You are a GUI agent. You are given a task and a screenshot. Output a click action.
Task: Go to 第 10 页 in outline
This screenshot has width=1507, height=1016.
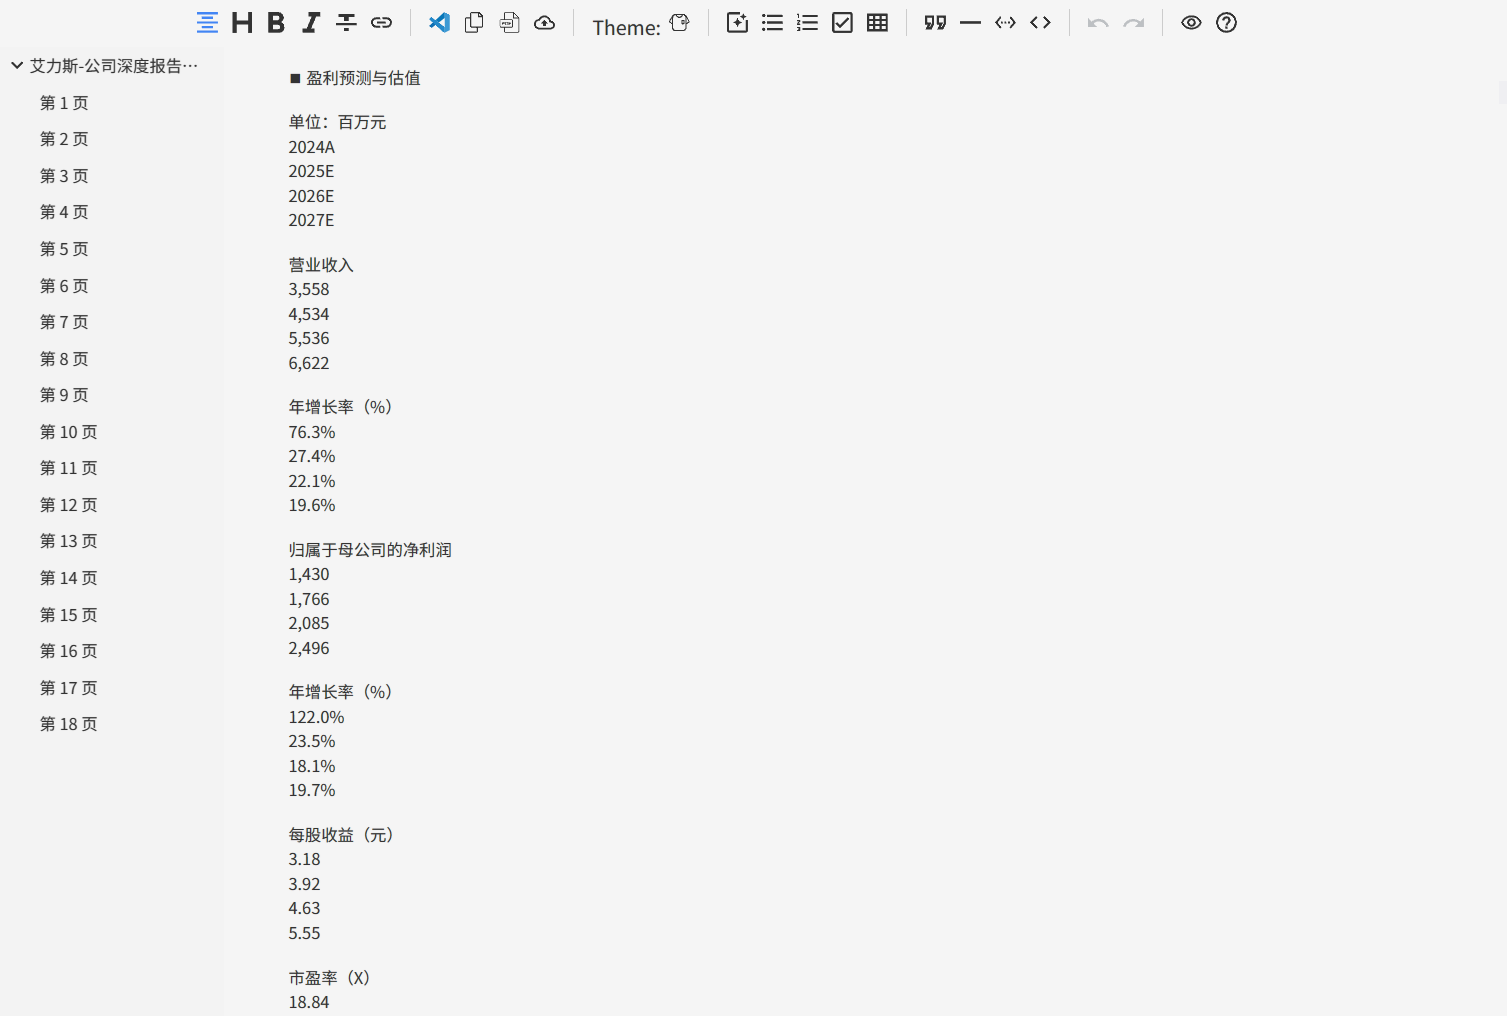[x=69, y=432]
